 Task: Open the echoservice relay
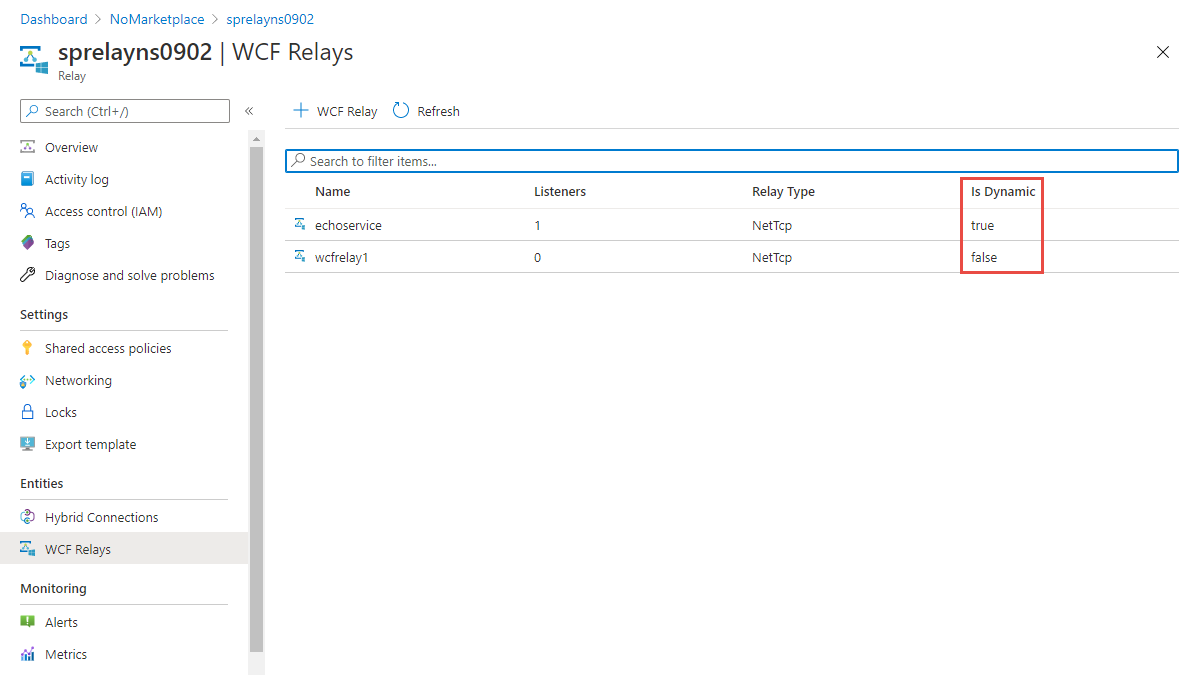(x=348, y=225)
